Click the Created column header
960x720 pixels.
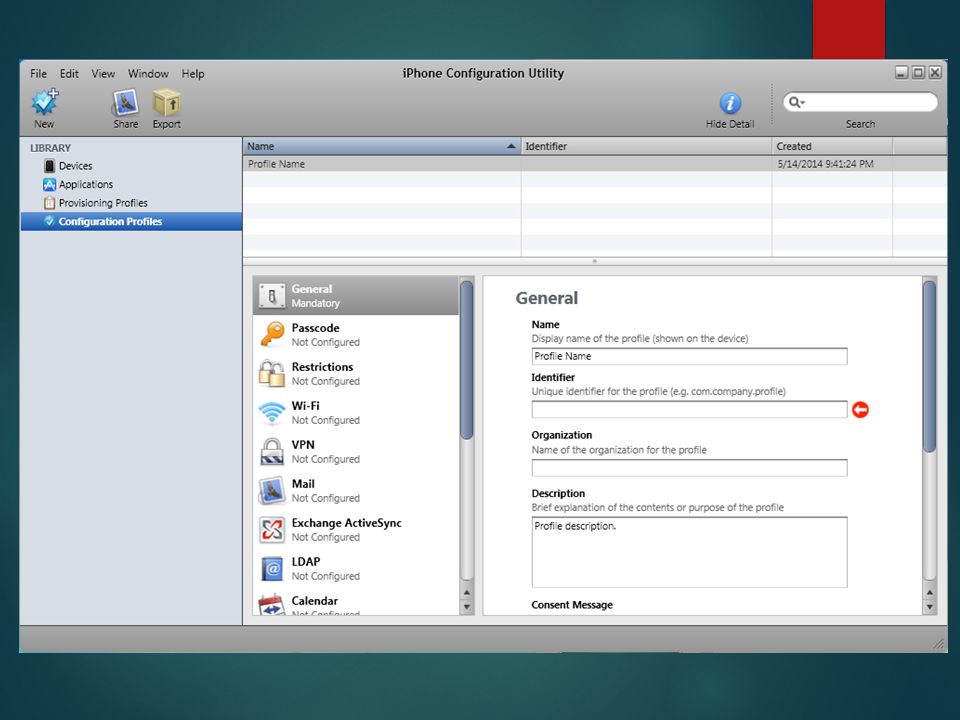tap(833, 146)
